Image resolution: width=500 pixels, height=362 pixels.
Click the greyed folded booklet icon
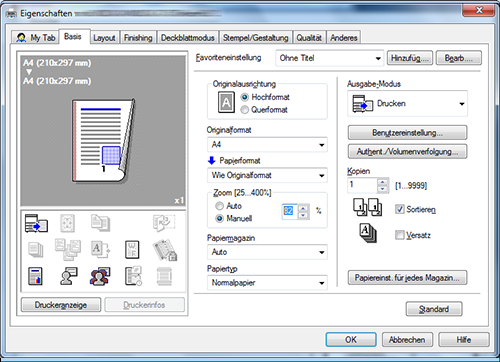(x=164, y=223)
